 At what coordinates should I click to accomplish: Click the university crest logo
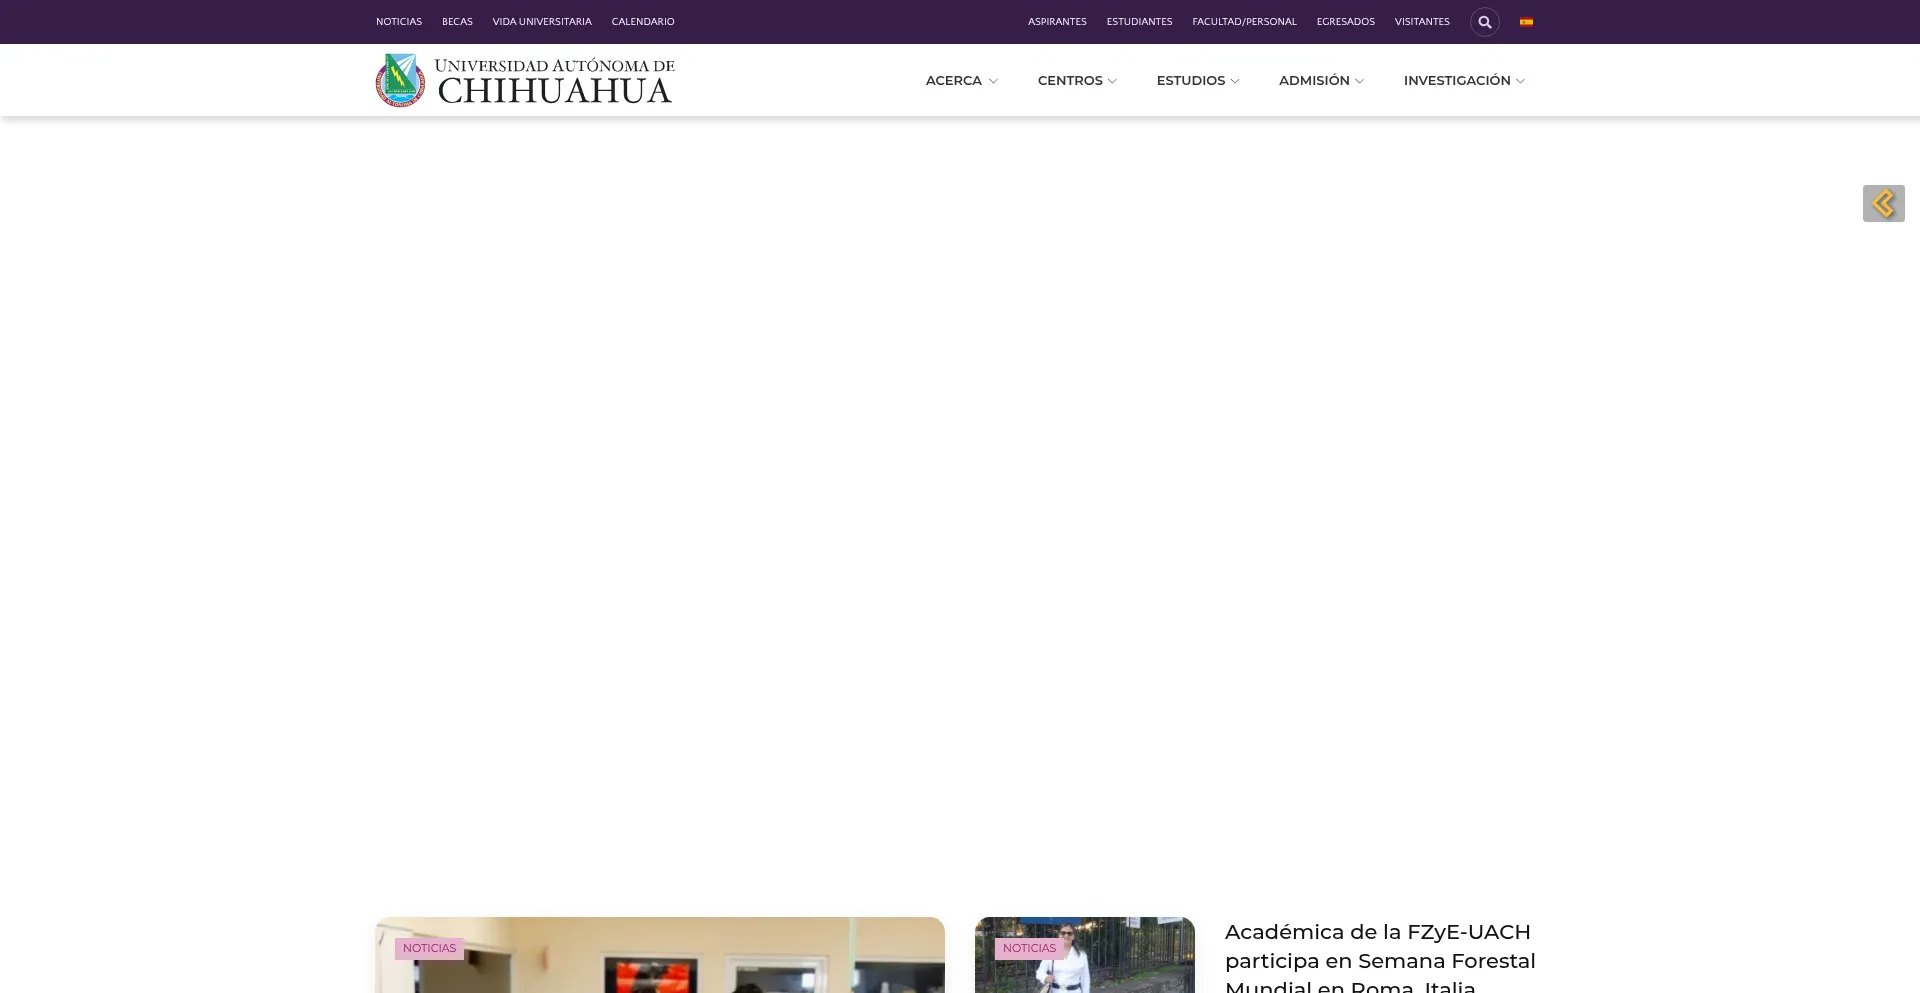400,80
